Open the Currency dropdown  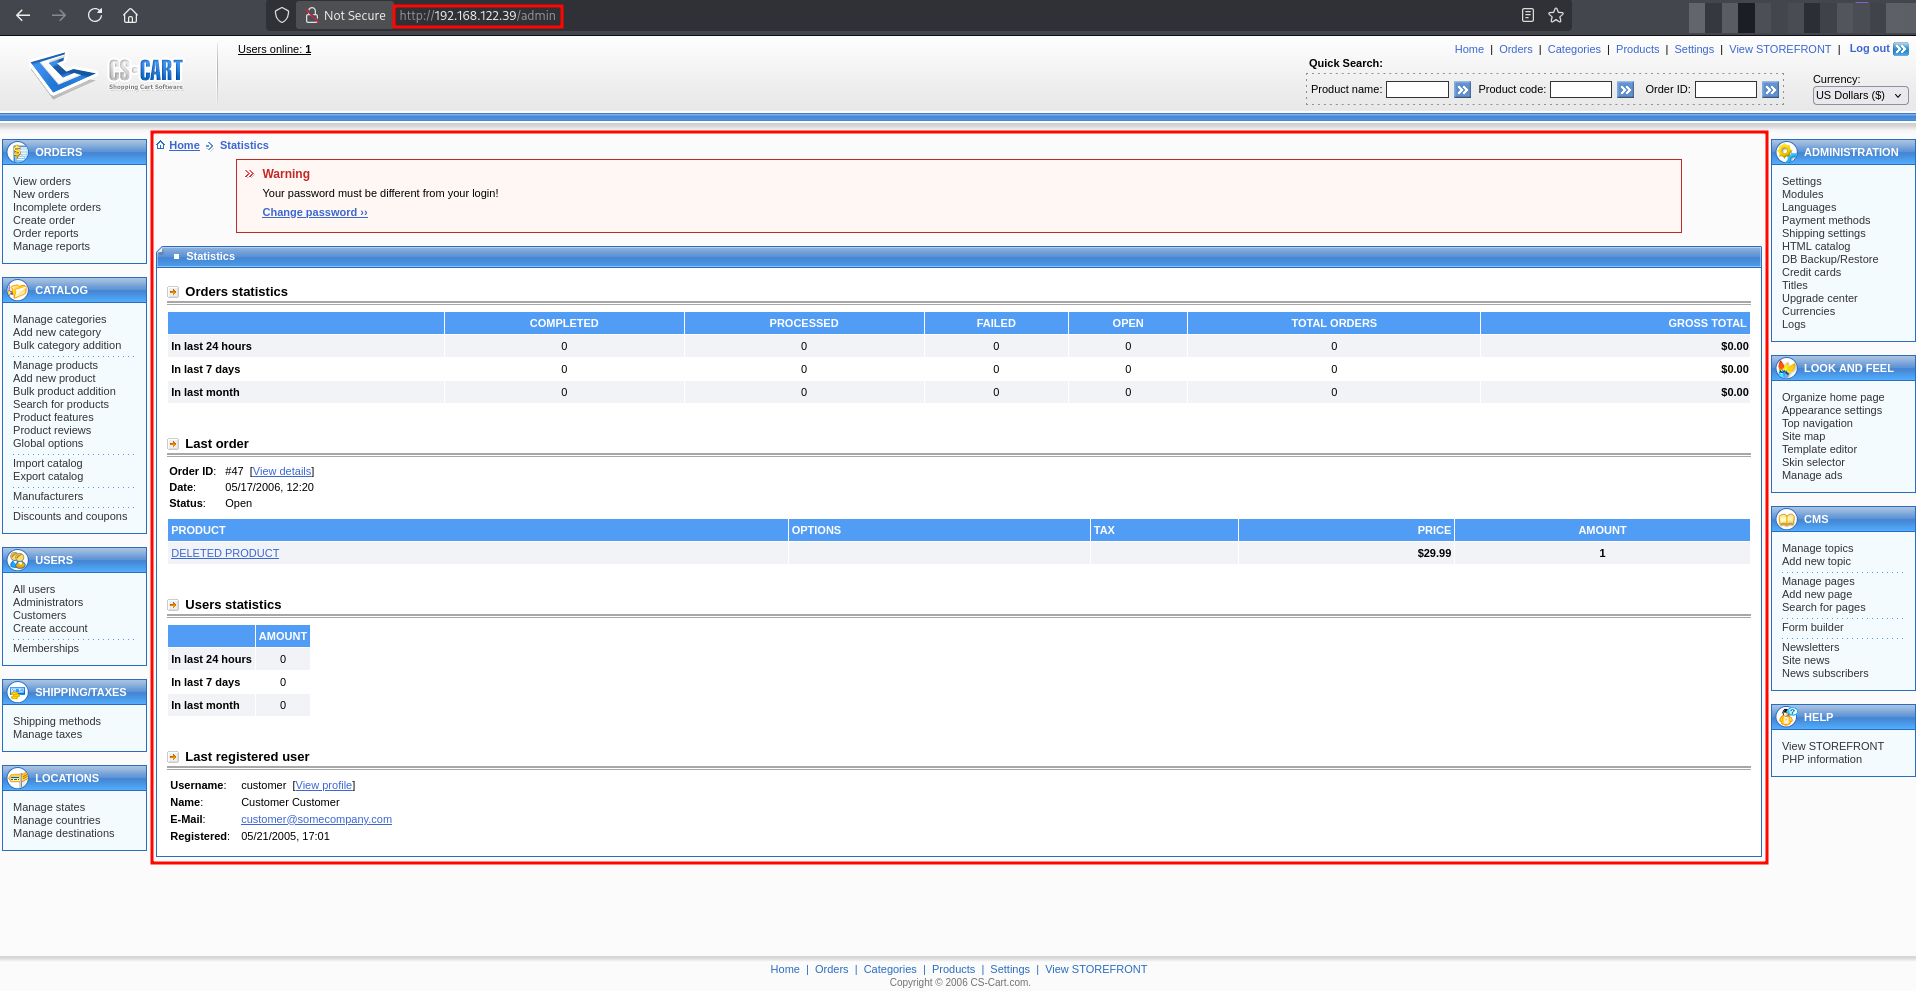click(1860, 96)
